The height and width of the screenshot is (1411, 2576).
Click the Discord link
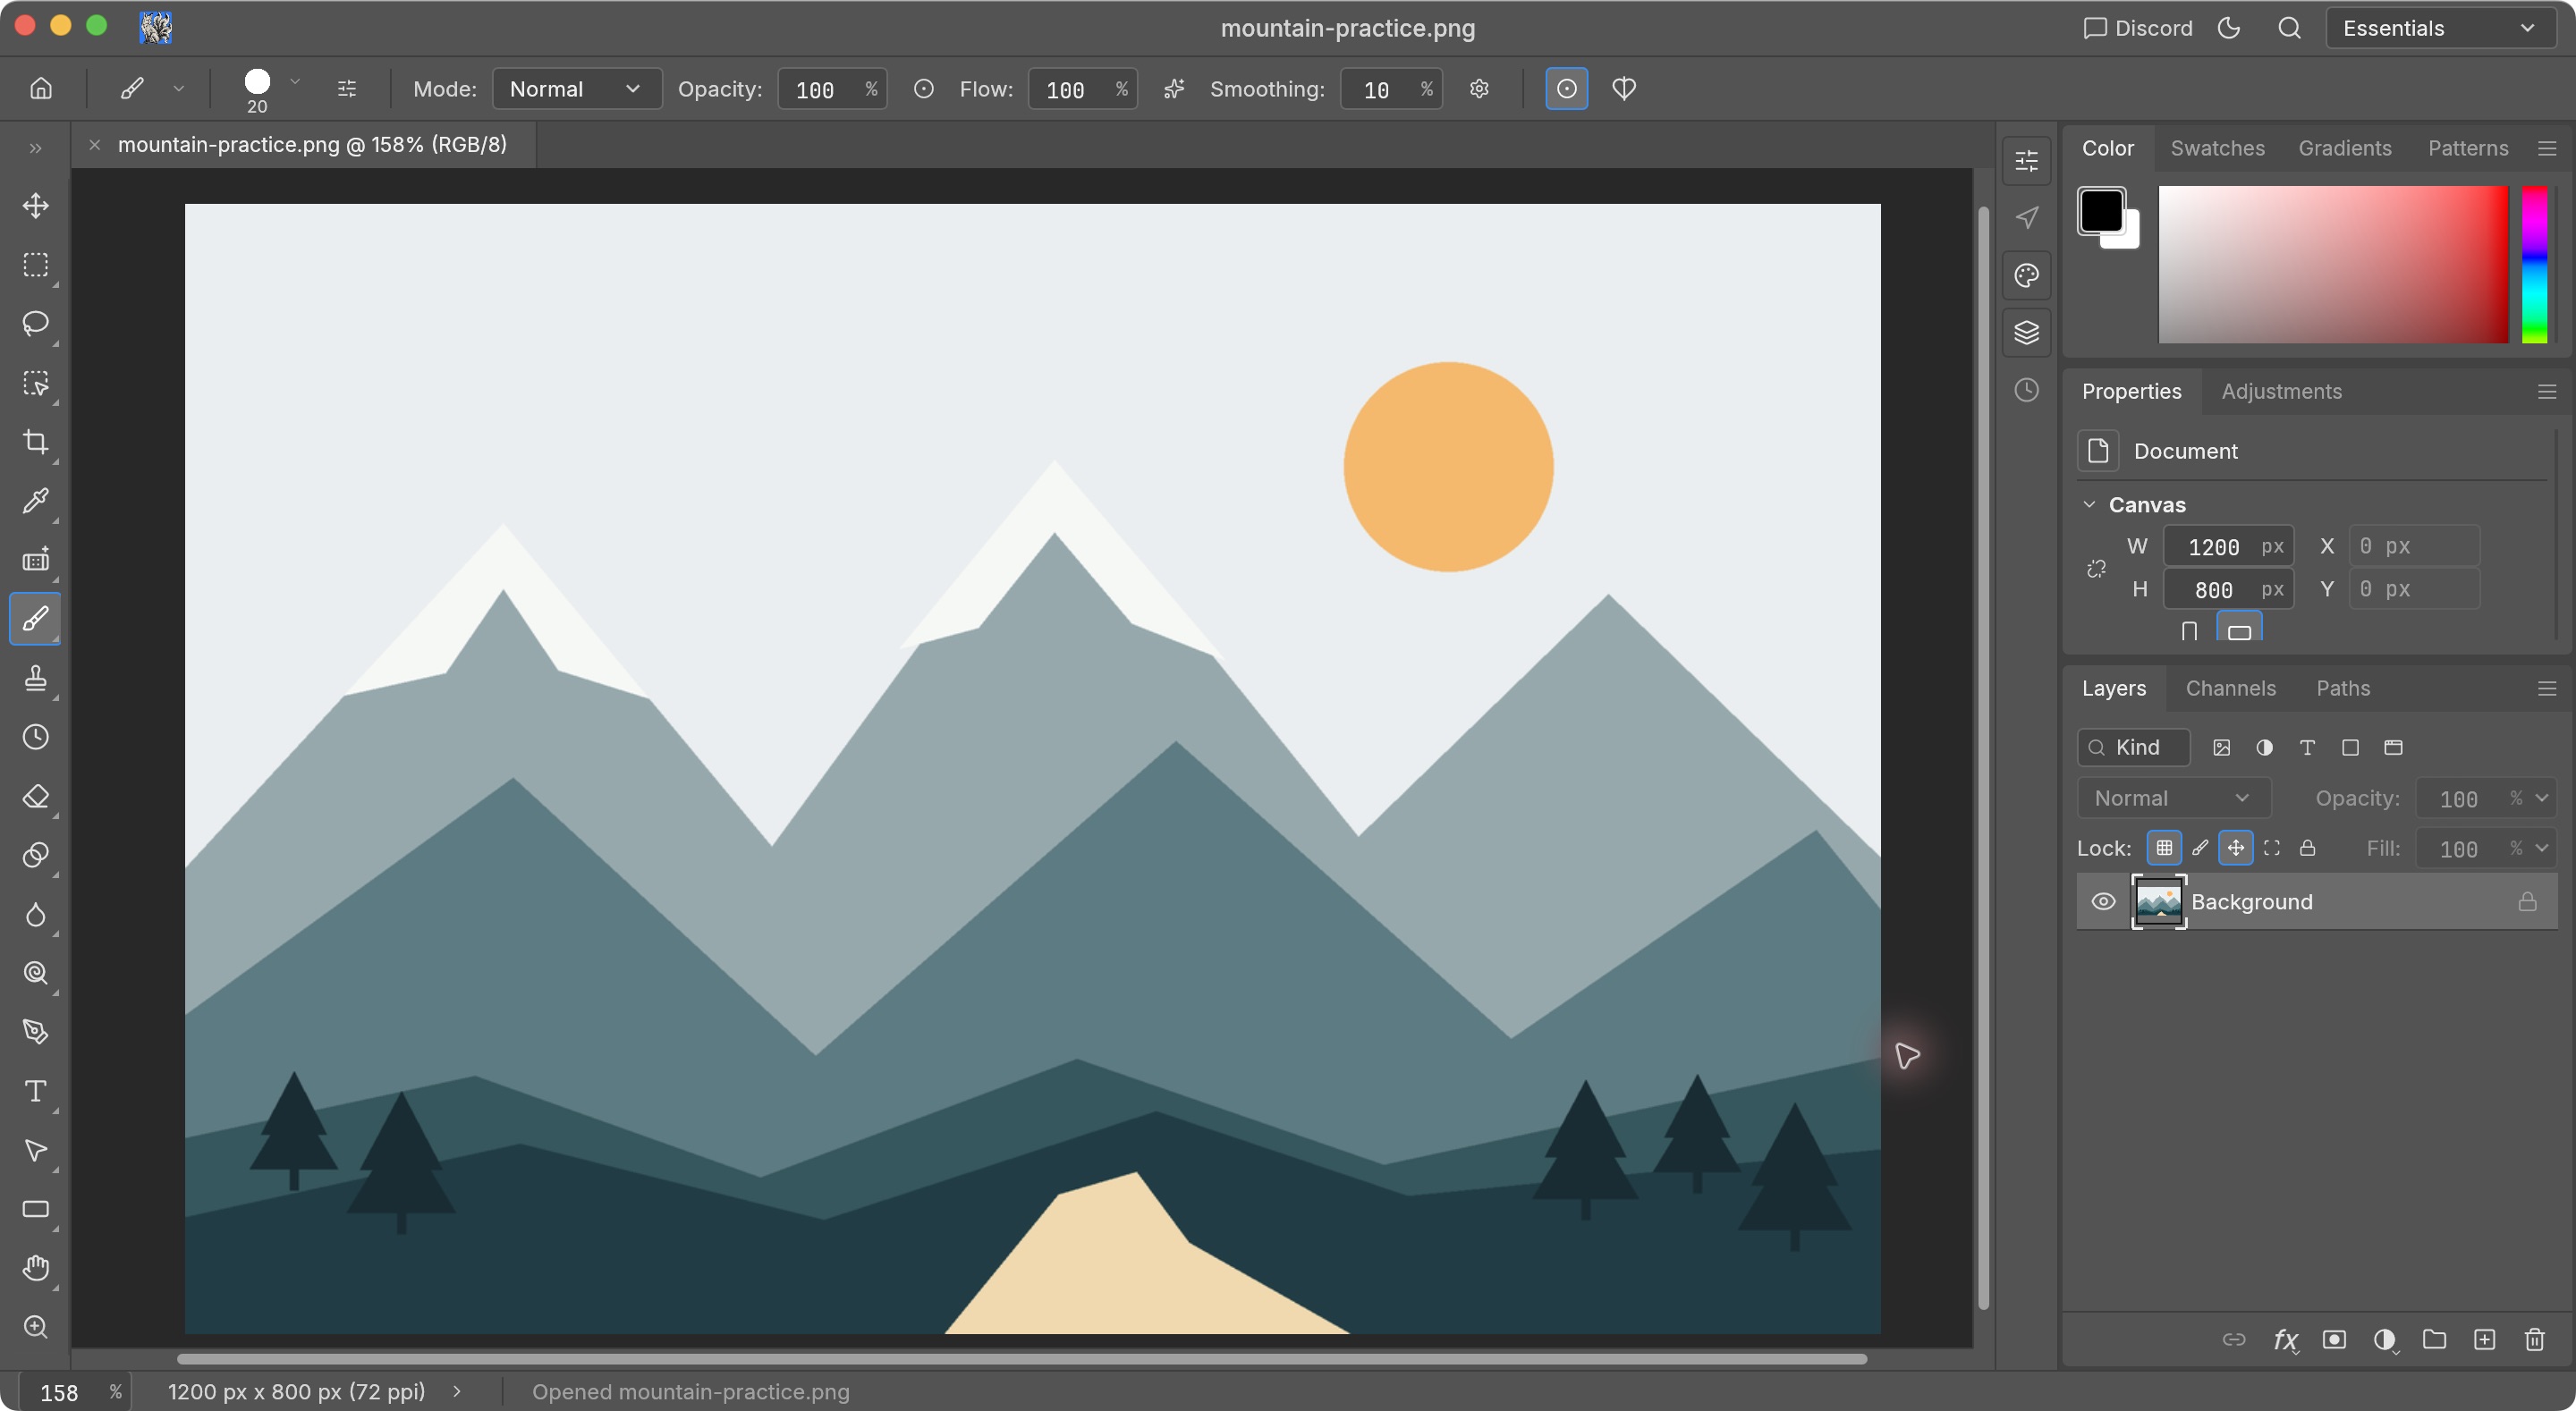(2138, 28)
